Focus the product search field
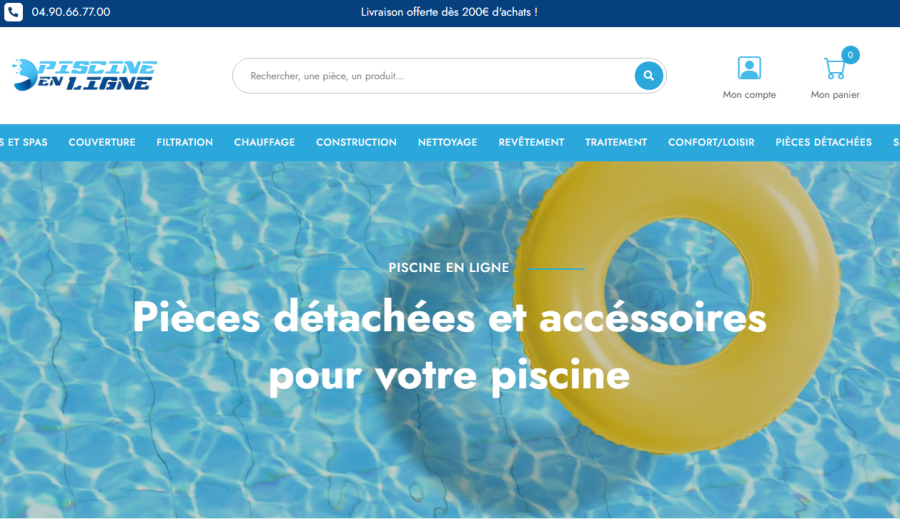Image resolution: width=900 pixels, height=519 pixels. pyautogui.click(x=436, y=76)
